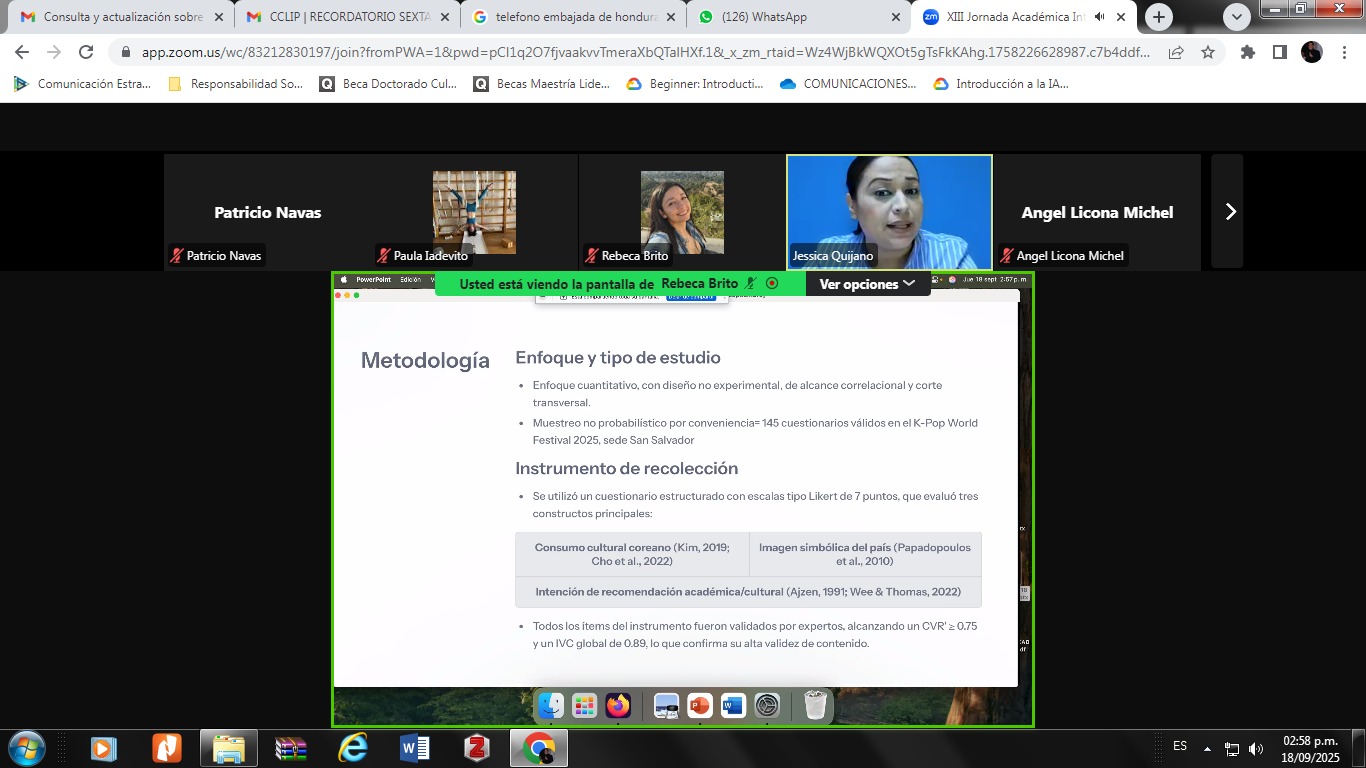Mute the Zoom tab audio indicator
The image size is (1366, 768).
pyautogui.click(x=1100, y=17)
